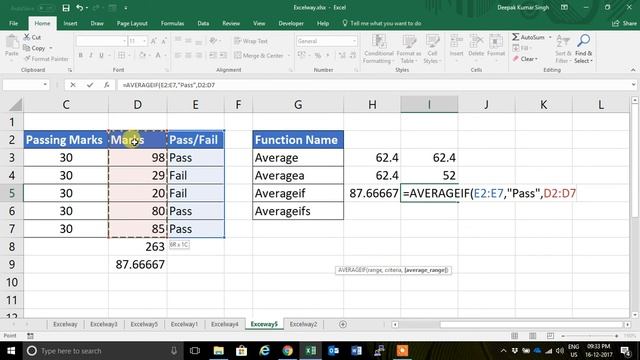
Task: Open the font size dropdown
Action: click(x=144, y=41)
